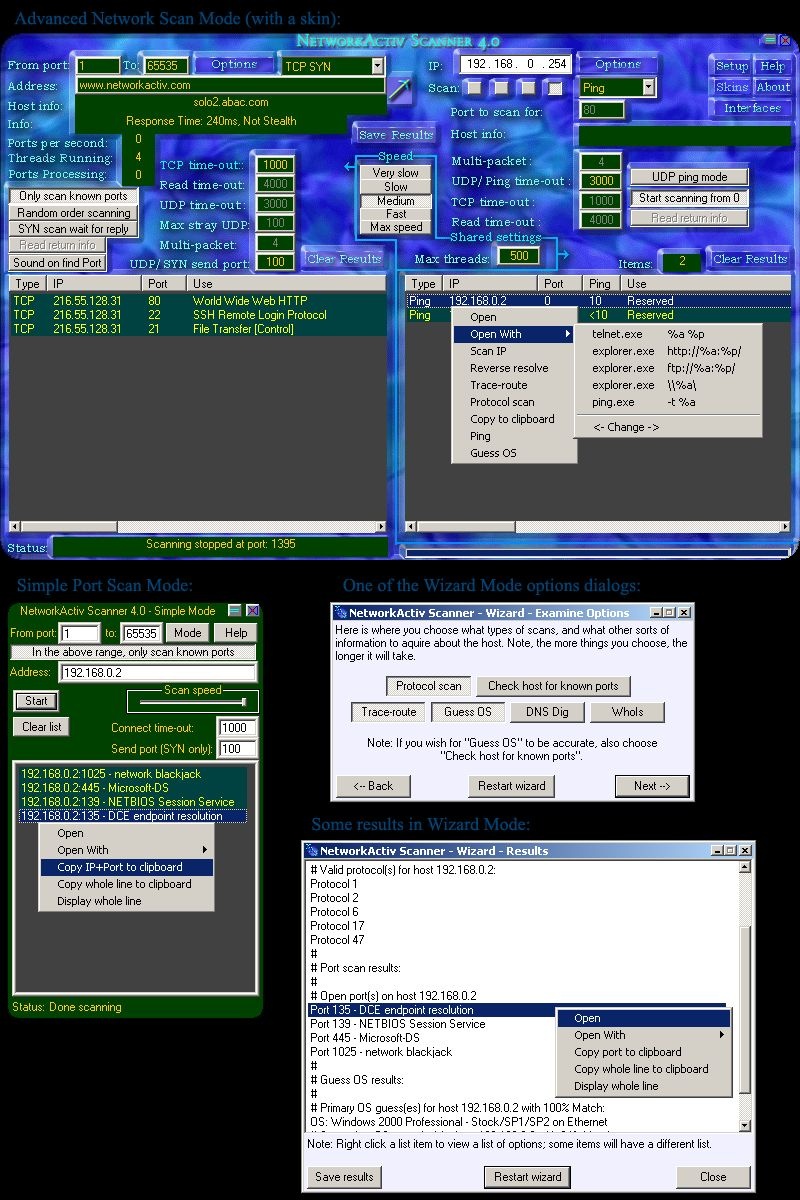Click the Wizard Results vertical scrollbar
This screenshot has width=800, height=1200.
coord(743,998)
